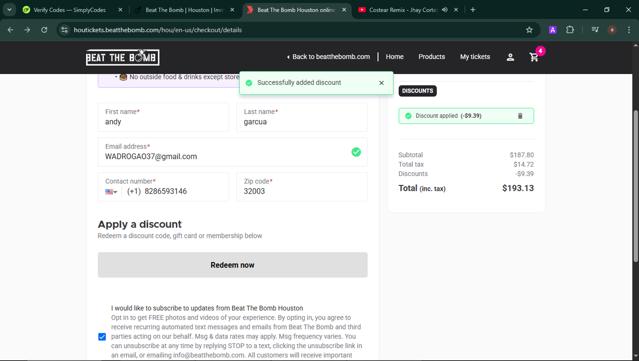Open country code flag dropdown
Image resolution: width=639 pixels, height=361 pixels.
[x=111, y=192]
